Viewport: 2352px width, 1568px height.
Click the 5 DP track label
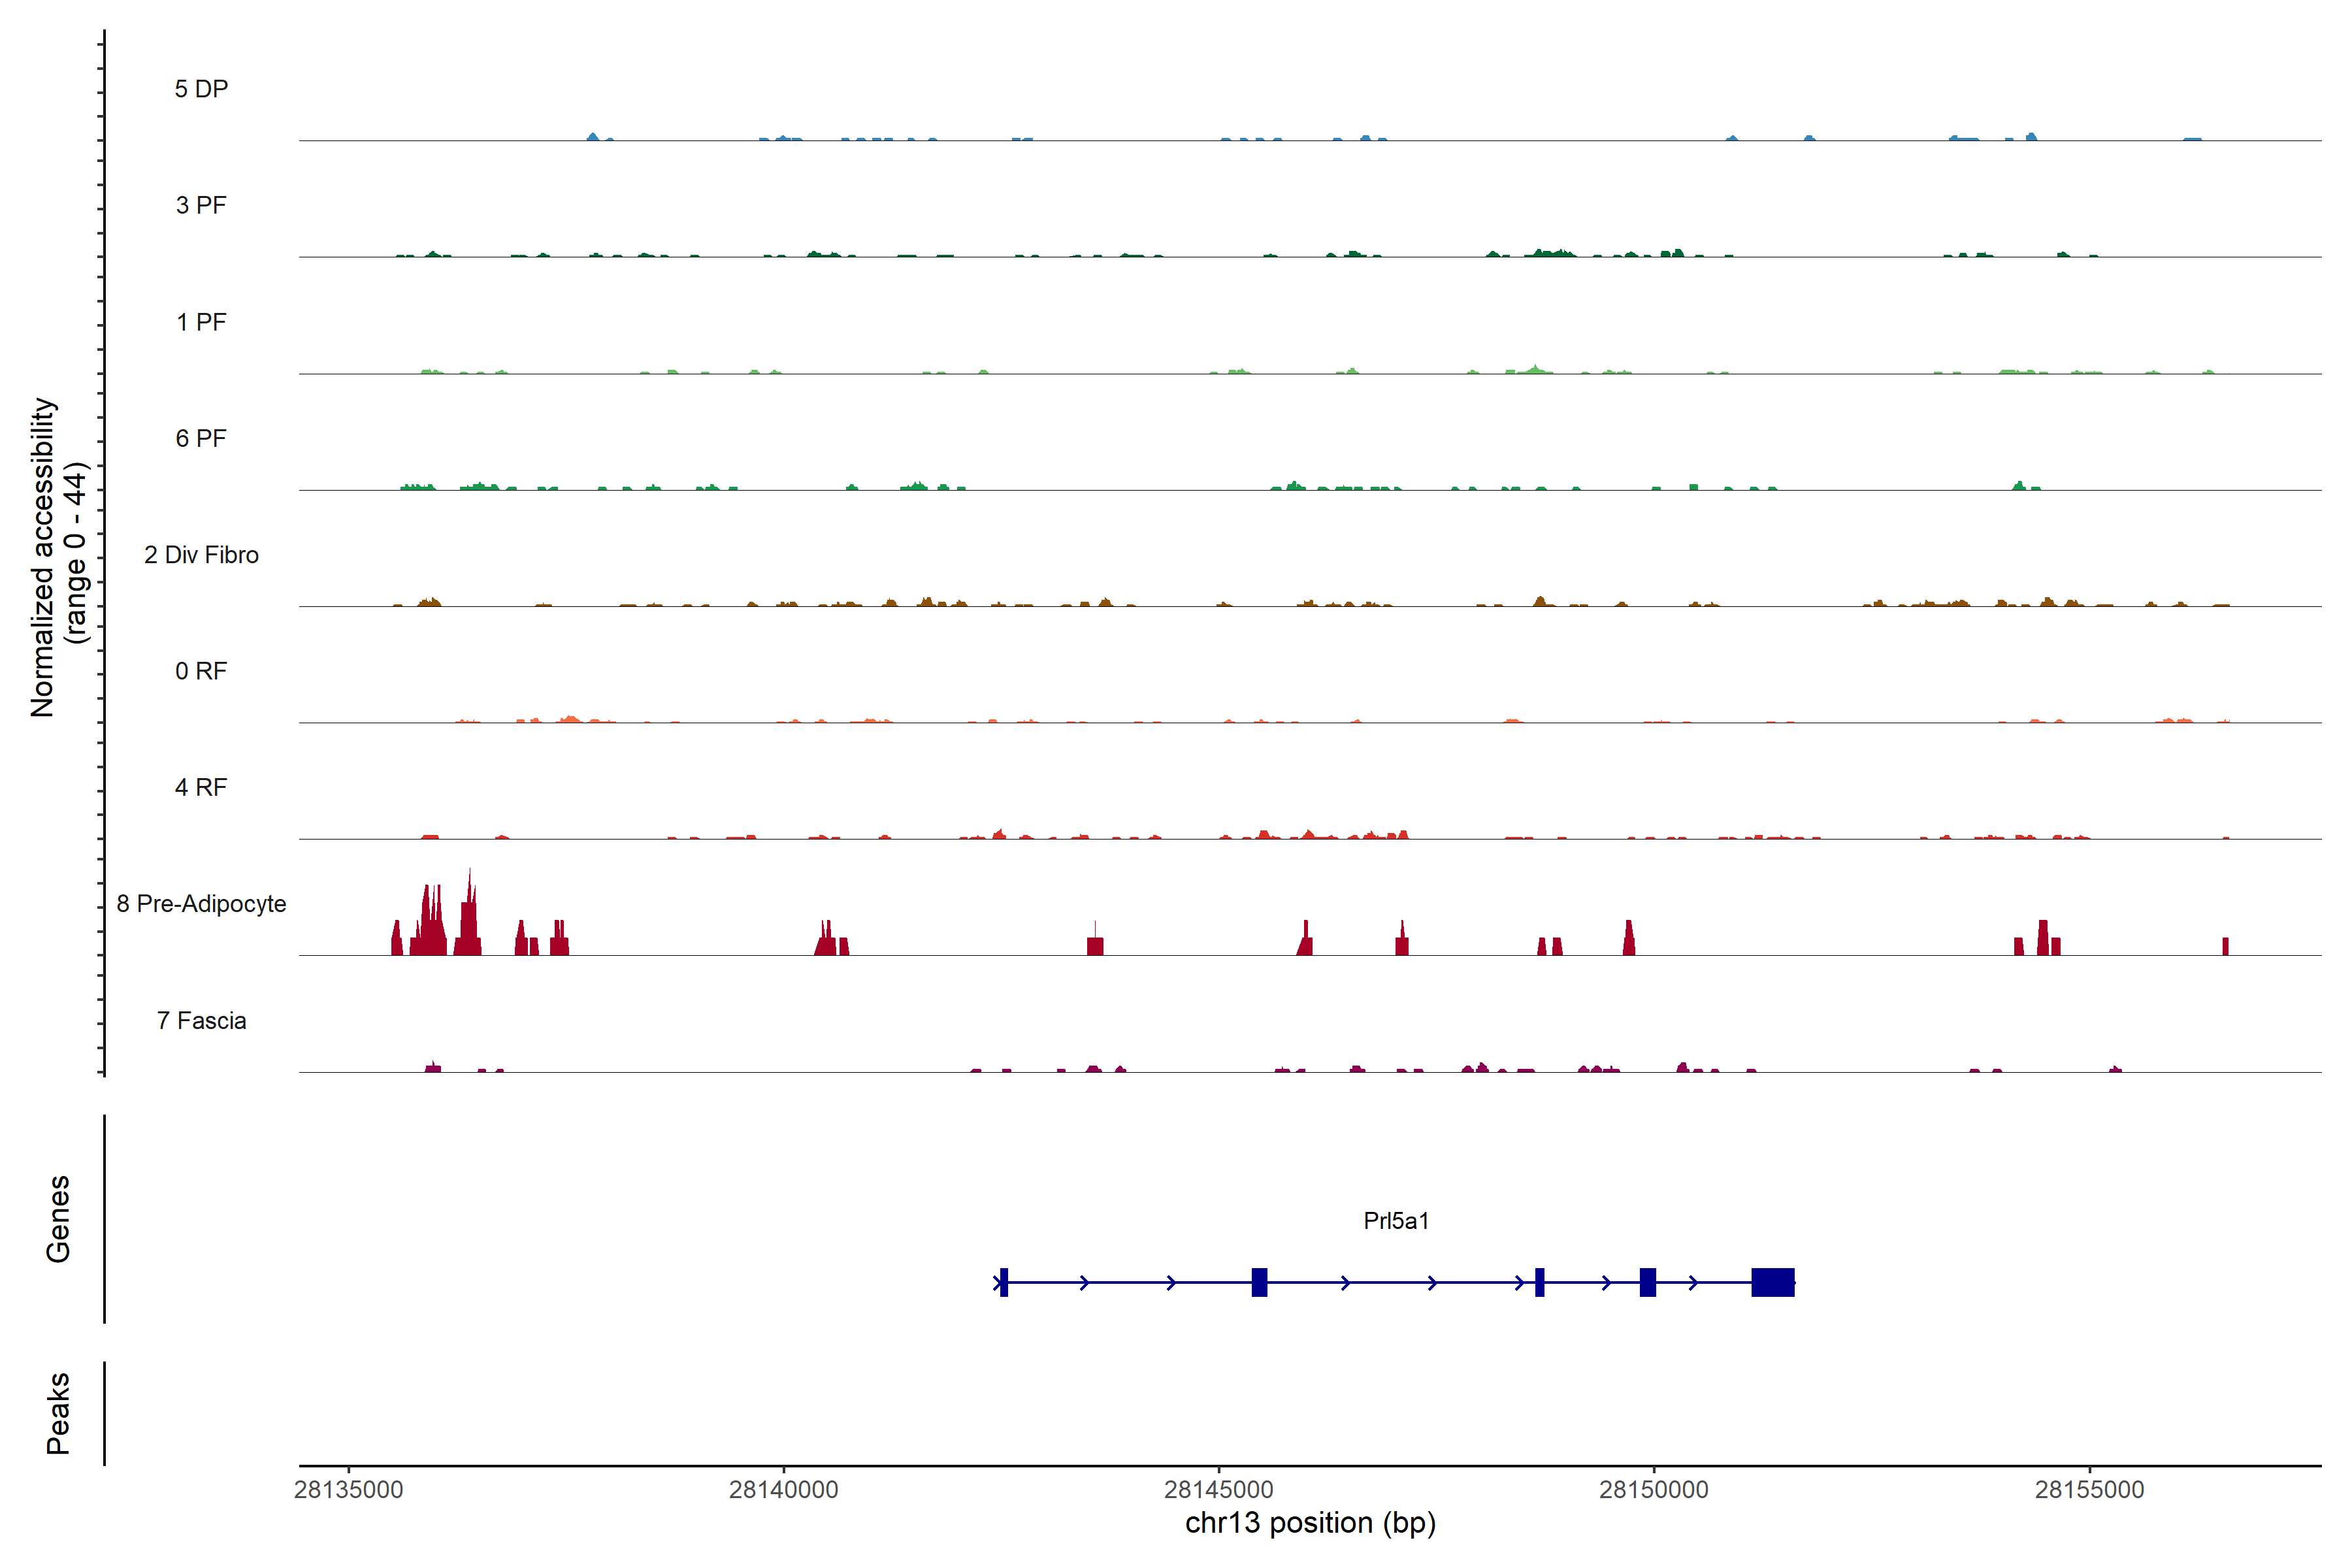[201, 89]
